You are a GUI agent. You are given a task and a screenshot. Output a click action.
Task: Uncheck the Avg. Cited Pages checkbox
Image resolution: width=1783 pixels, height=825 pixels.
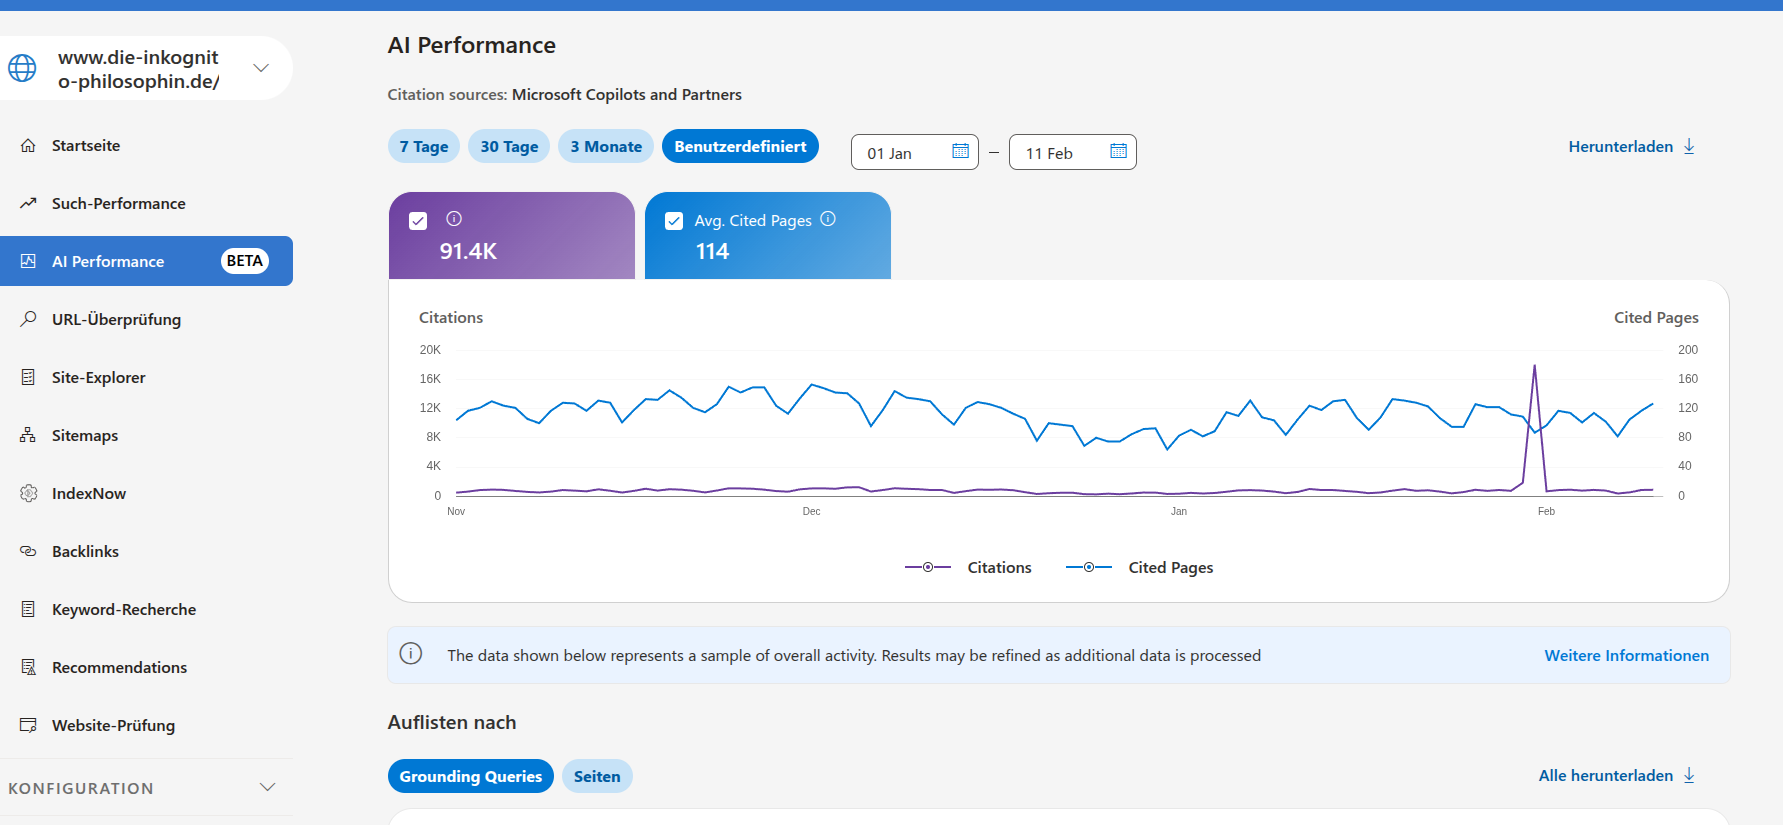[674, 221]
